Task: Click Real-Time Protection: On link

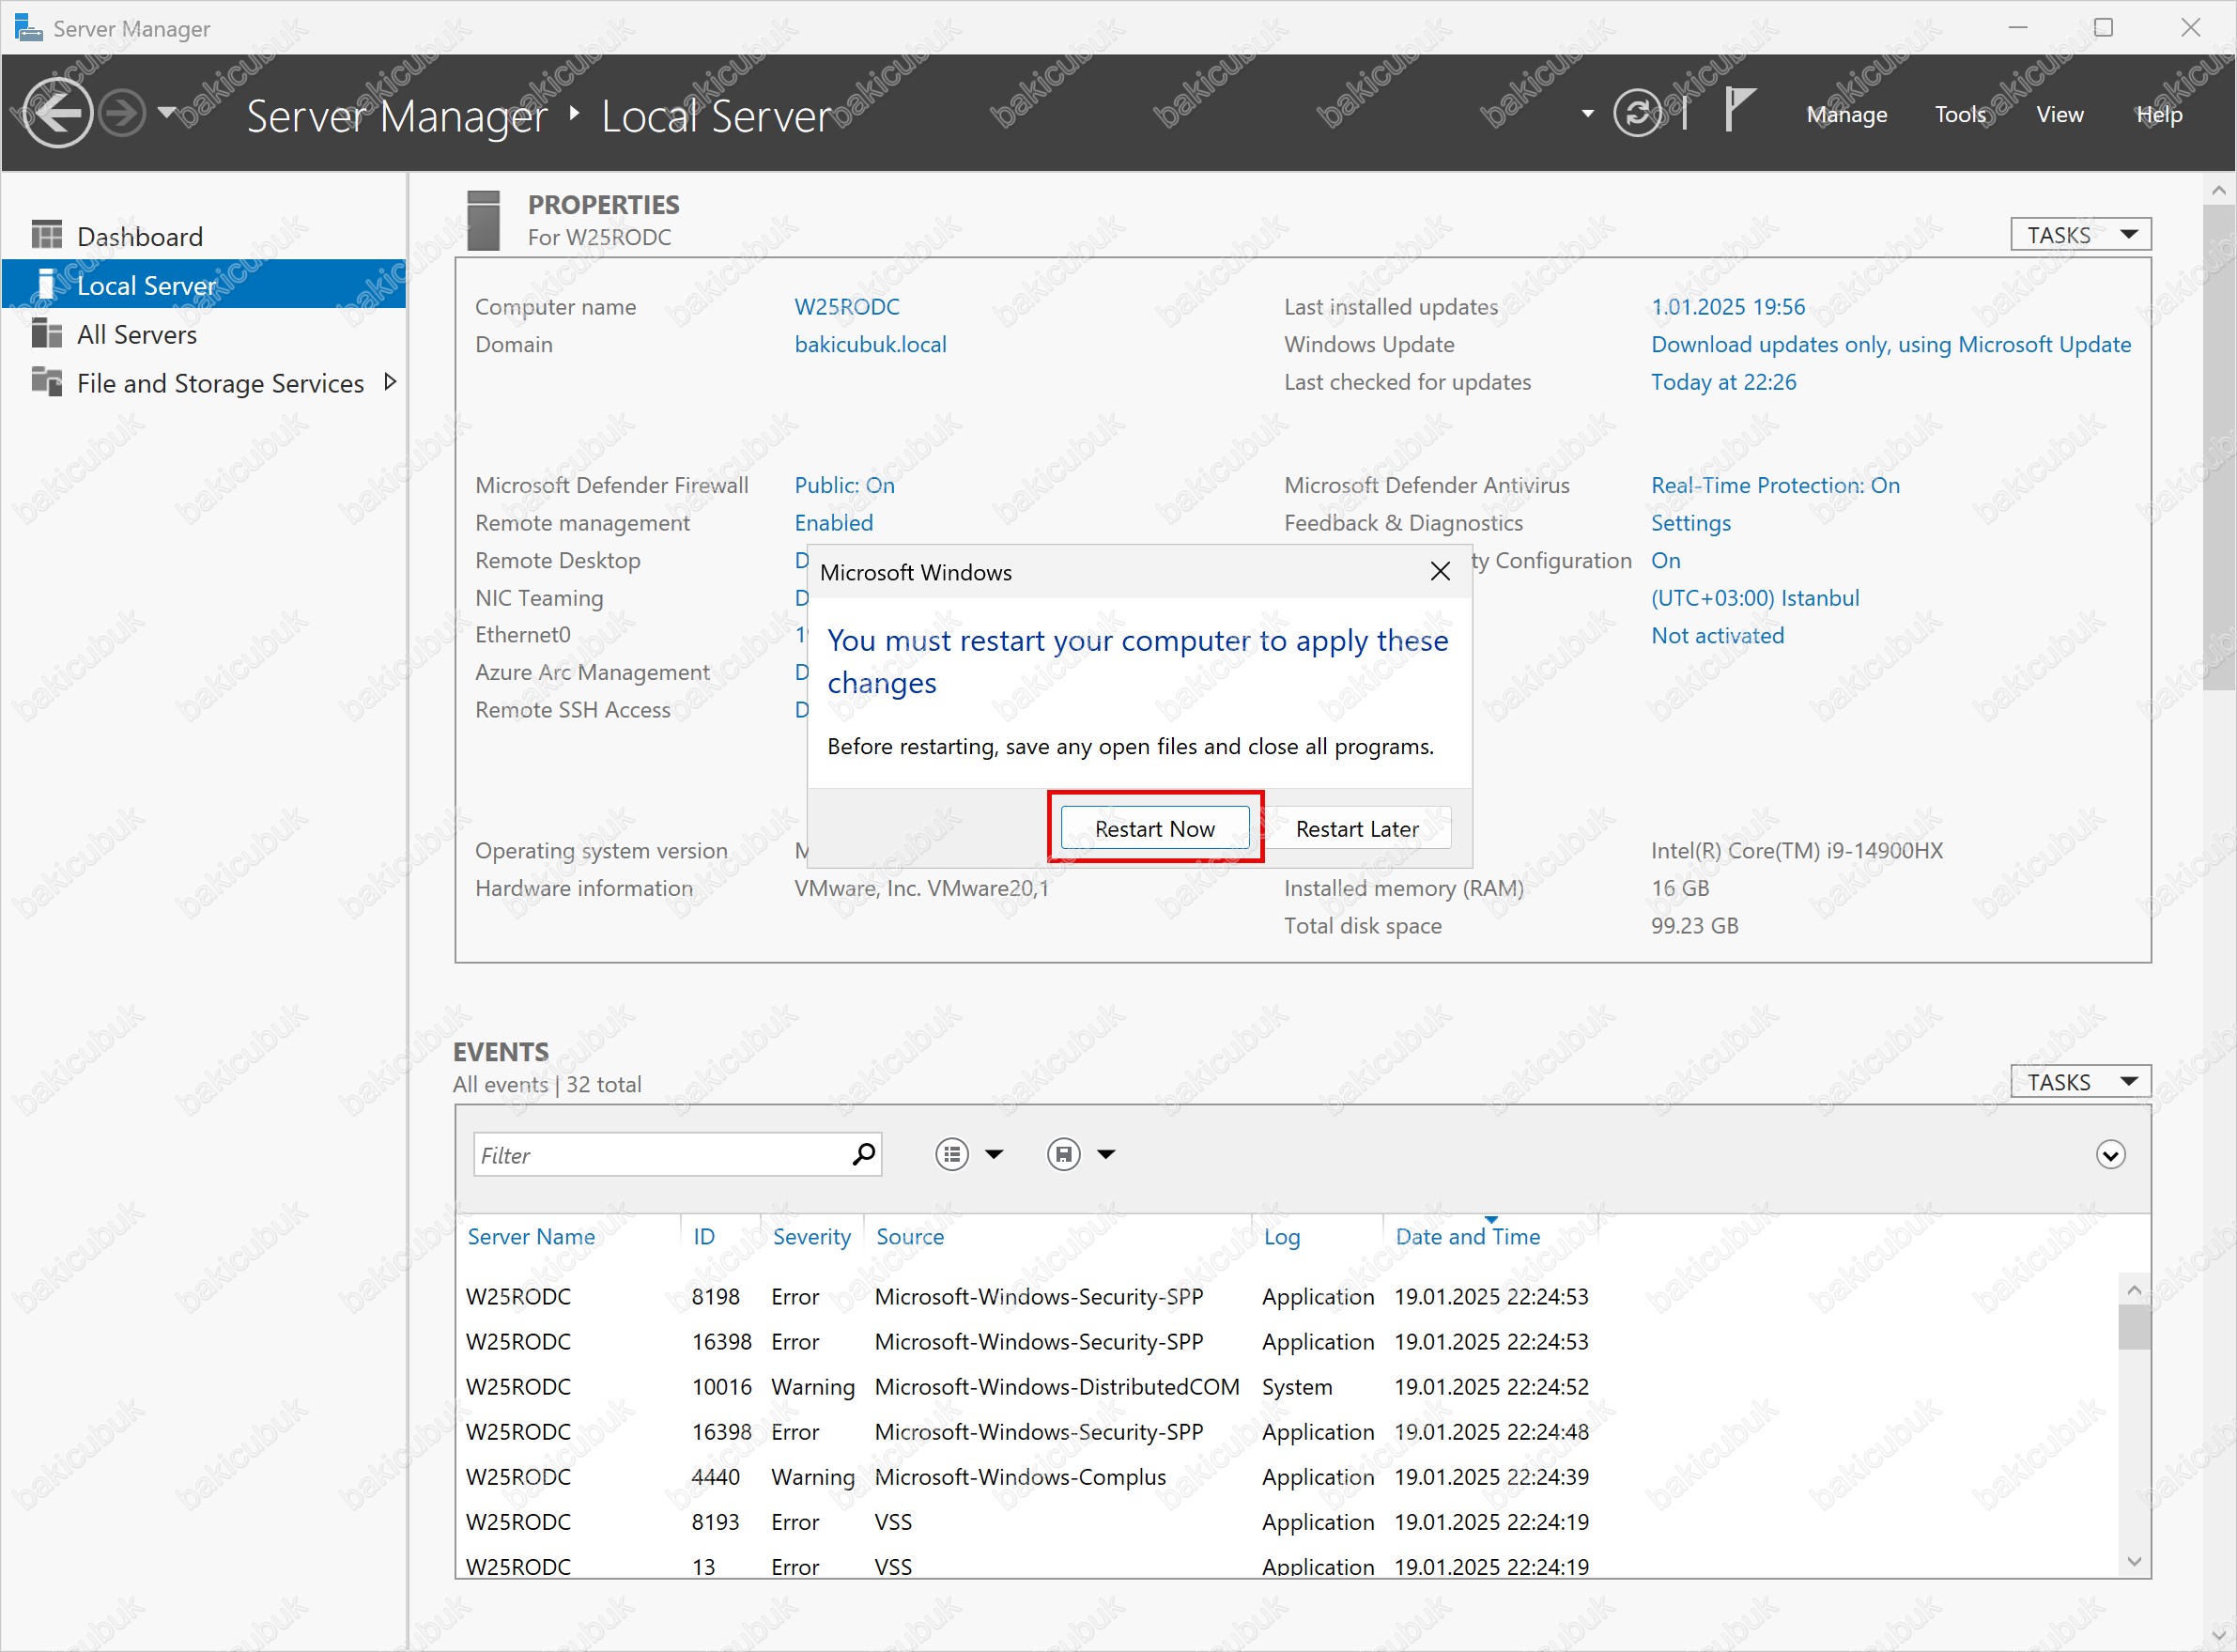Action: (x=1775, y=485)
